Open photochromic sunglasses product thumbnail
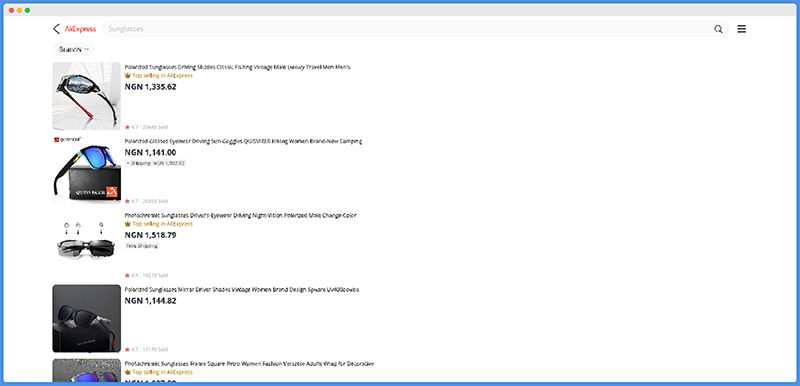 [x=87, y=244]
